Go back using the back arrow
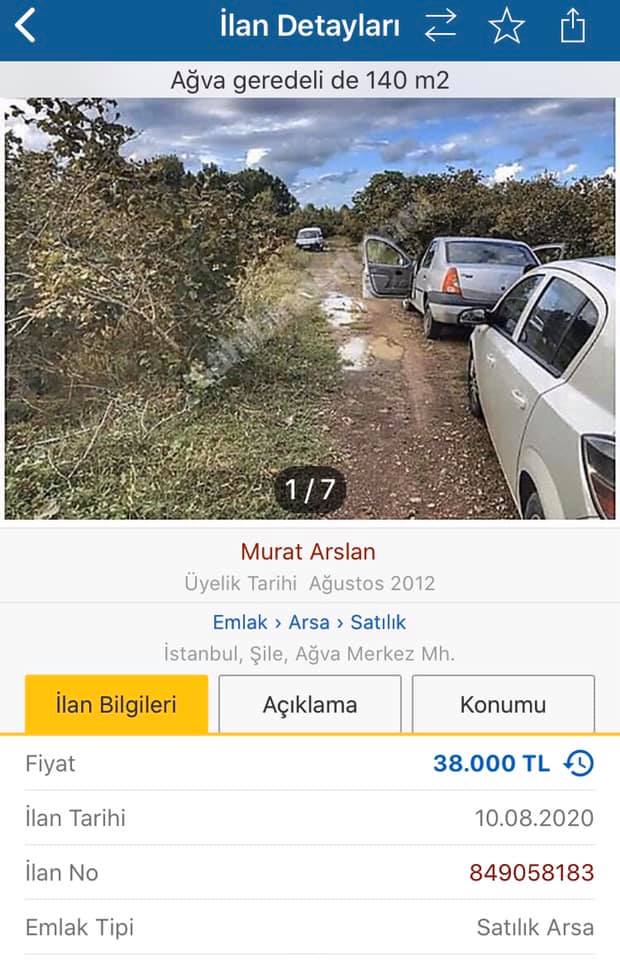 point(26,26)
